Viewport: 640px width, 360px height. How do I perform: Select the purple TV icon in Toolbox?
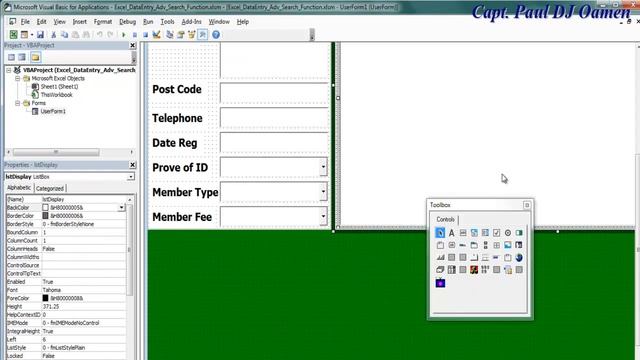pyautogui.click(x=440, y=282)
